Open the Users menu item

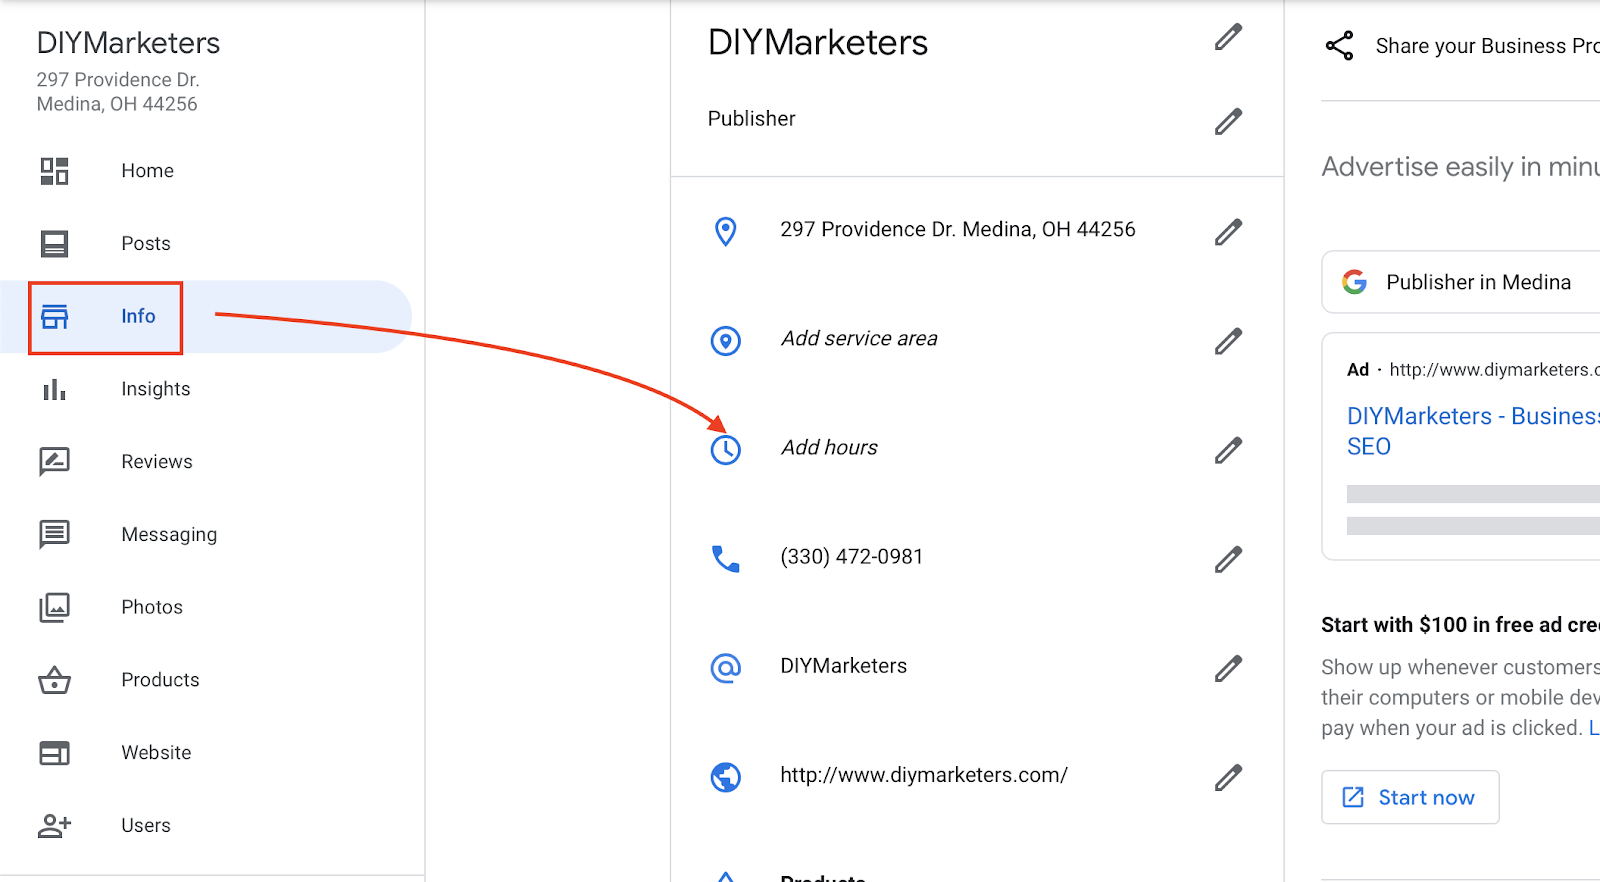(x=146, y=826)
